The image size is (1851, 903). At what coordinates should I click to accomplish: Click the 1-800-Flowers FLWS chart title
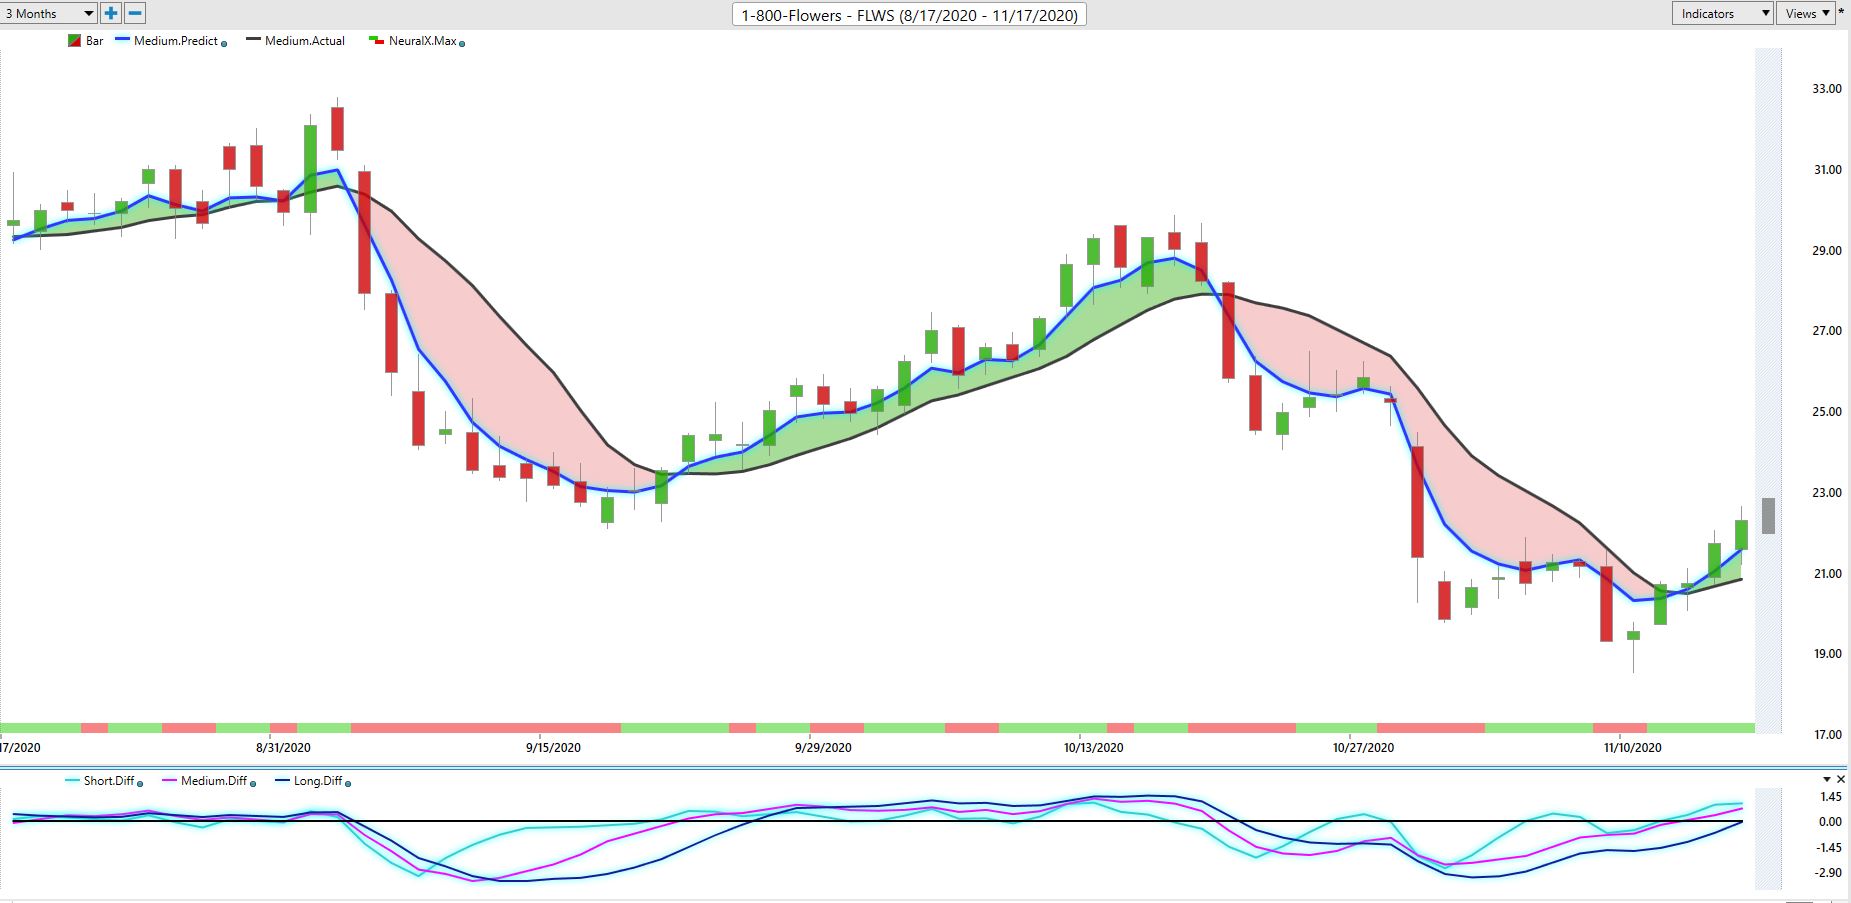point(909,15)
